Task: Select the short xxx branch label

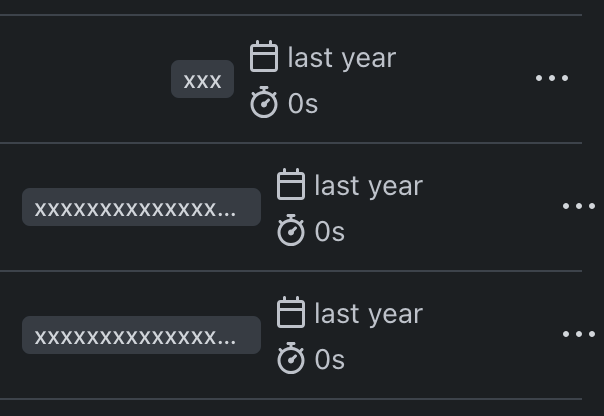Action: (x=202, y=80)
